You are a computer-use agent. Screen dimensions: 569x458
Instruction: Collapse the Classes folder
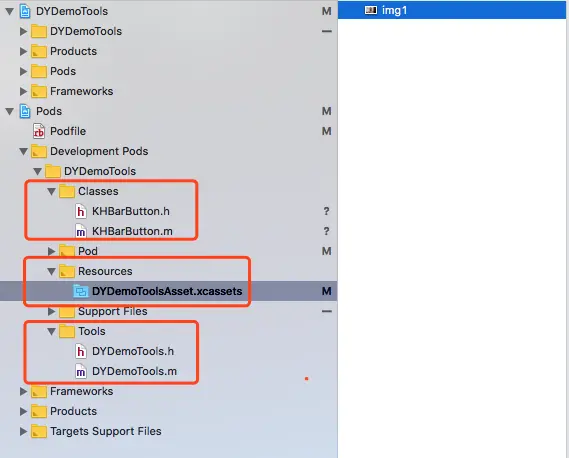(x=52, y=191)
